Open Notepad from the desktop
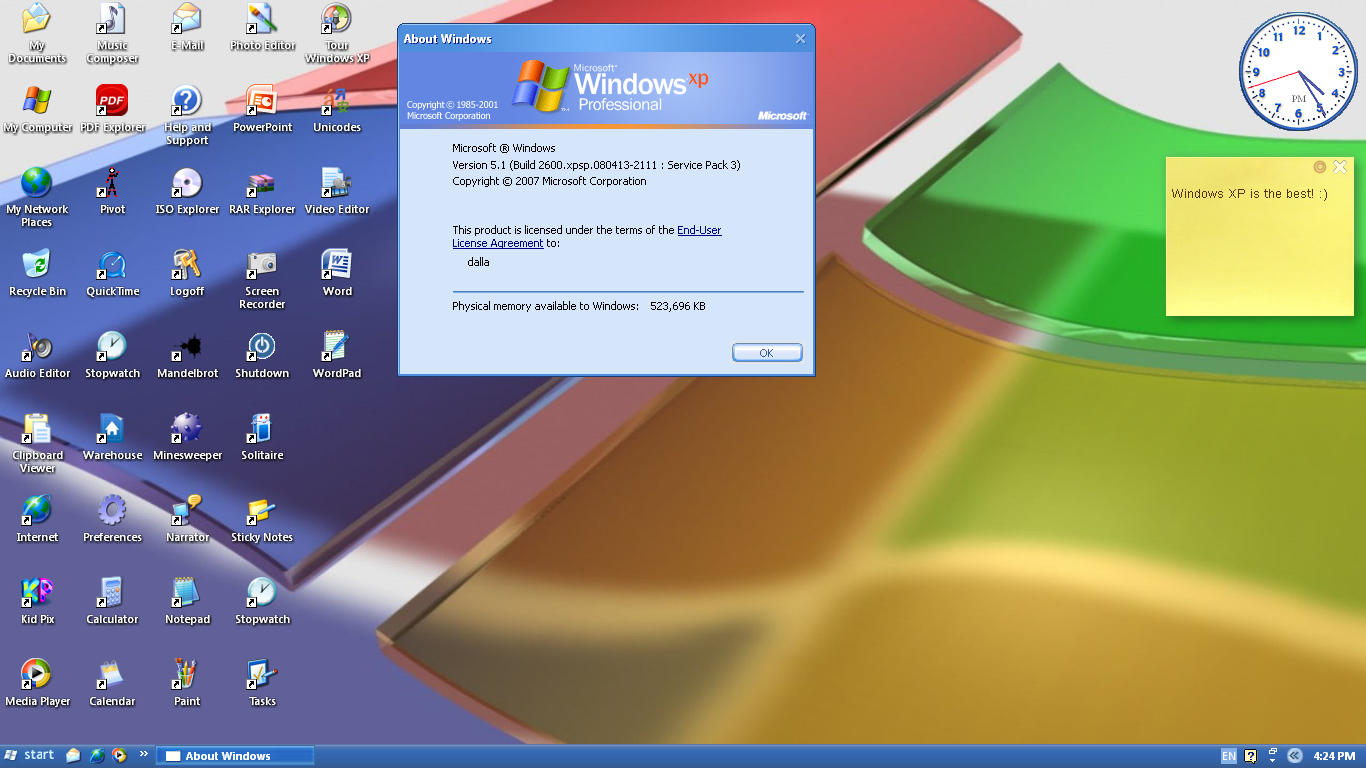The width and height of the screenshot is (1366, 768). click(x=187, y=600)
